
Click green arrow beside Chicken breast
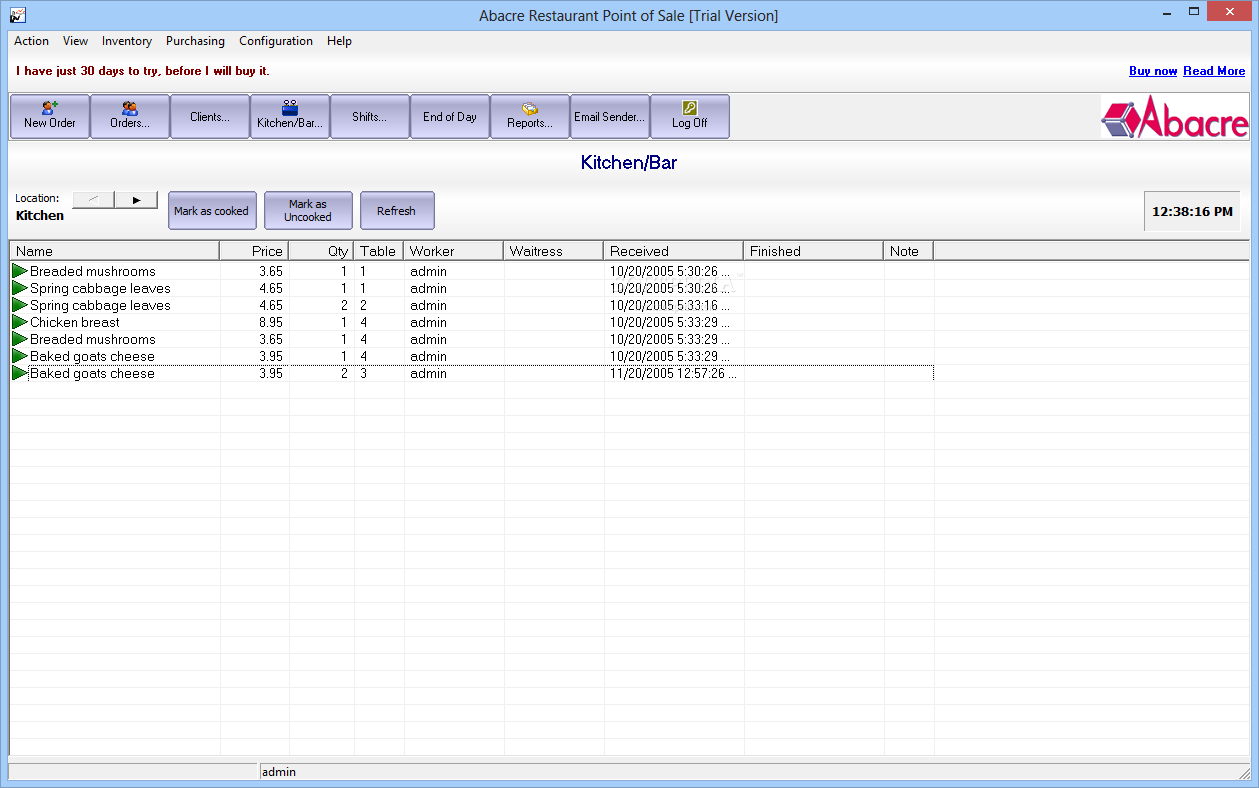click(20, 322)
